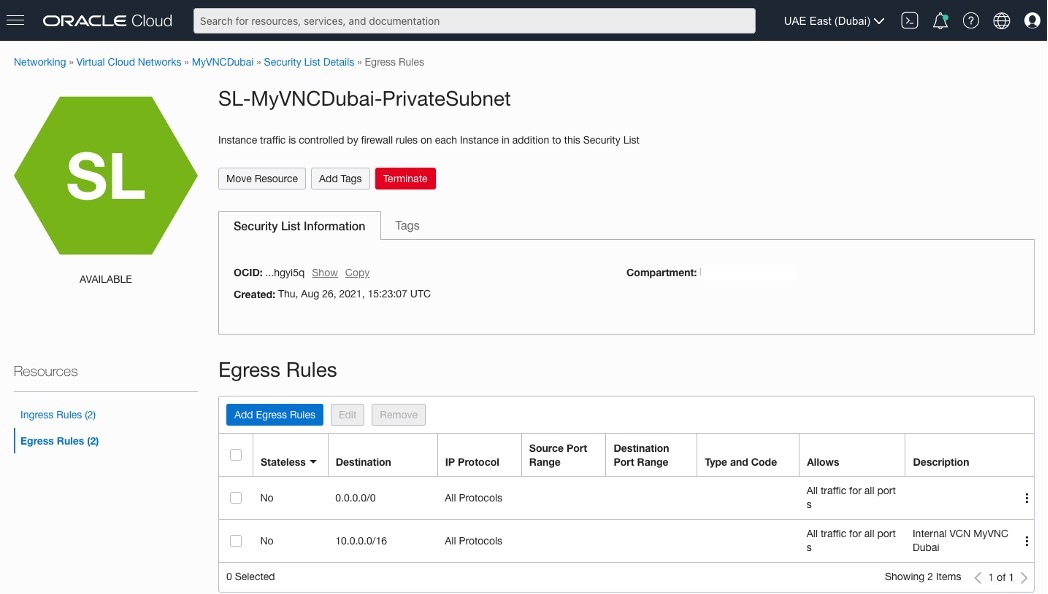
Task: Click the Move Resource button
Action: pyautogui.click(x=262, y=178)
